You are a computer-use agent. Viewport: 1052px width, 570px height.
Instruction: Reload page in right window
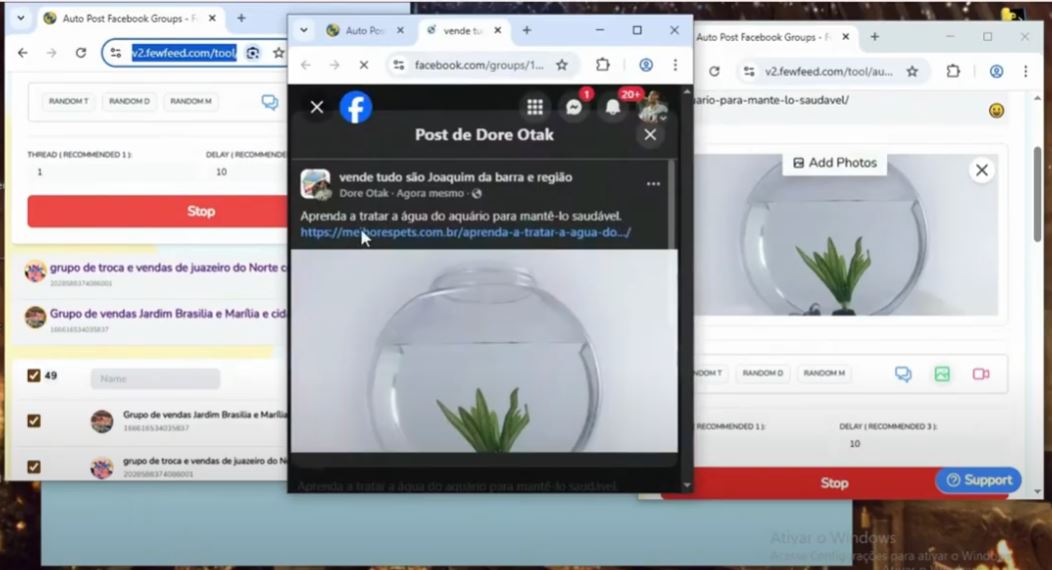pos(714,71)
